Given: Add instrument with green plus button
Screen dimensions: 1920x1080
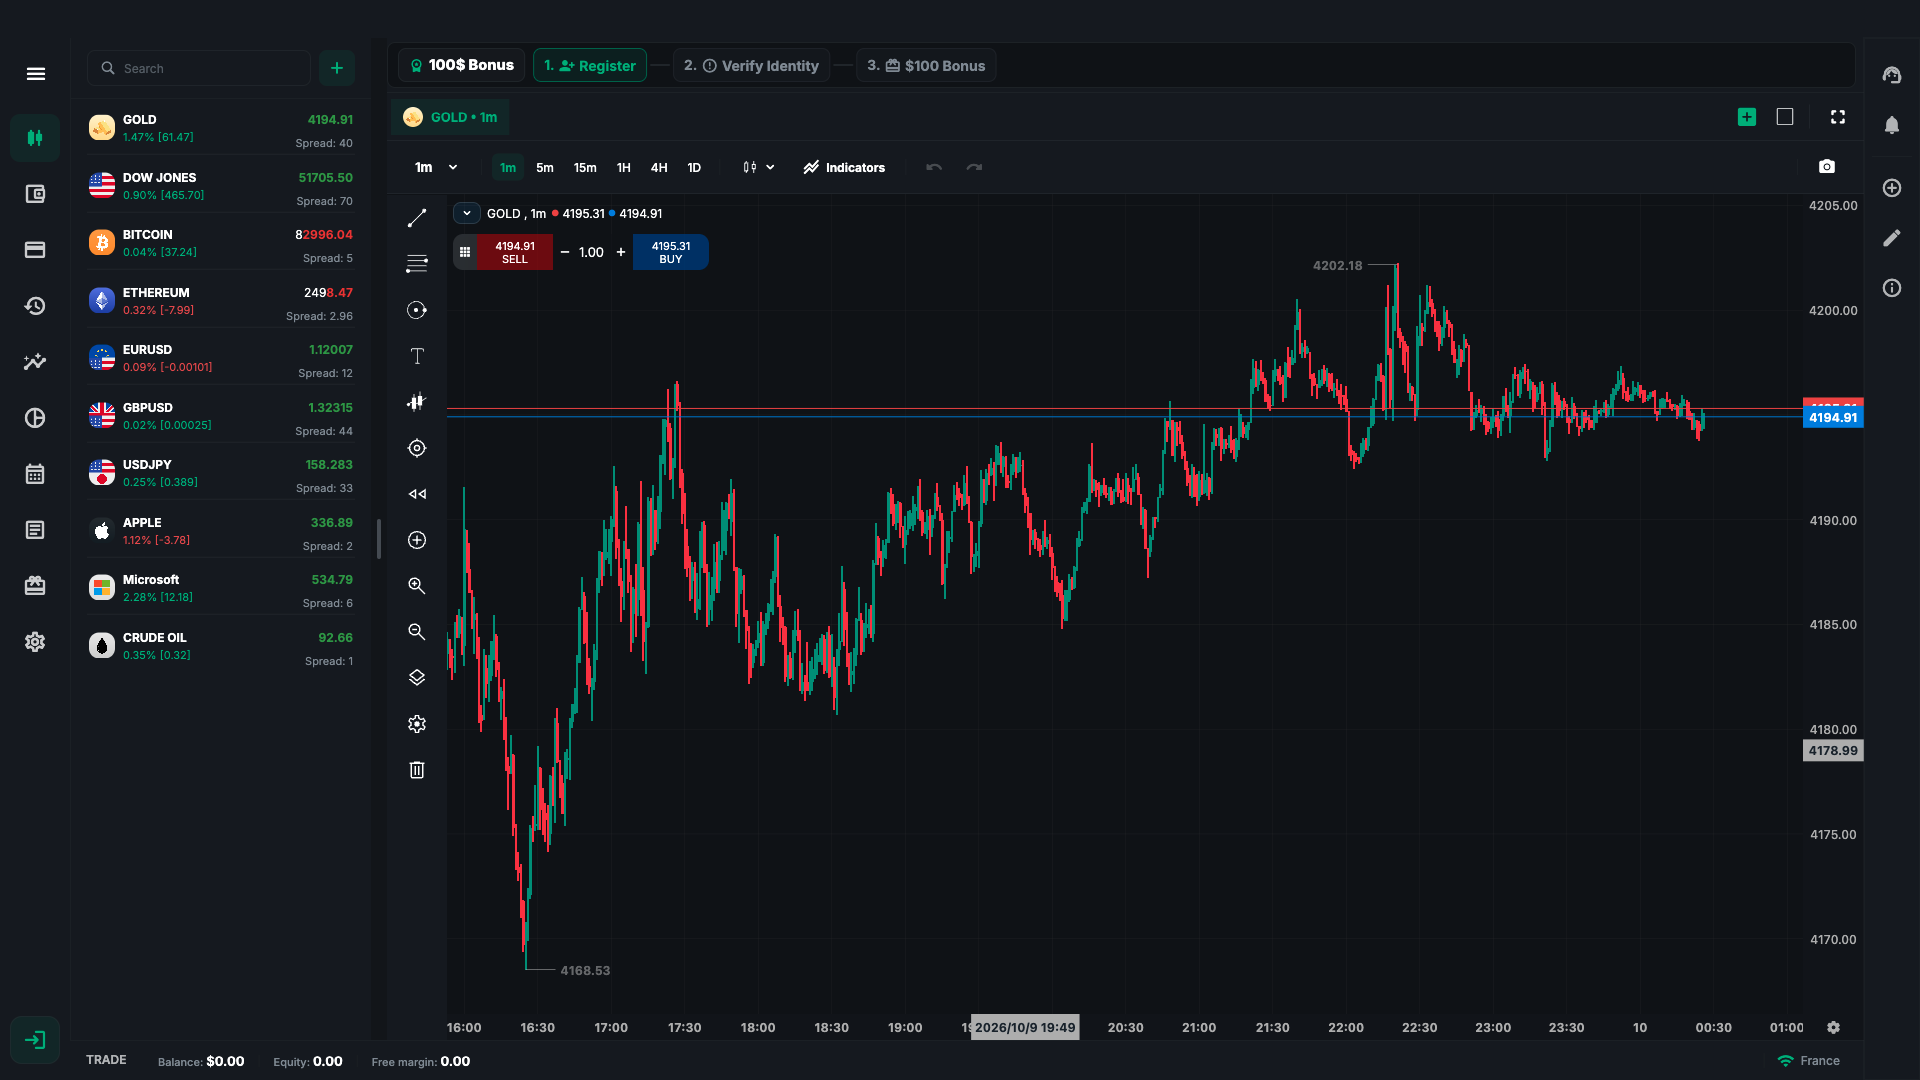Looking at the screenshot, I should pos(337,68).
